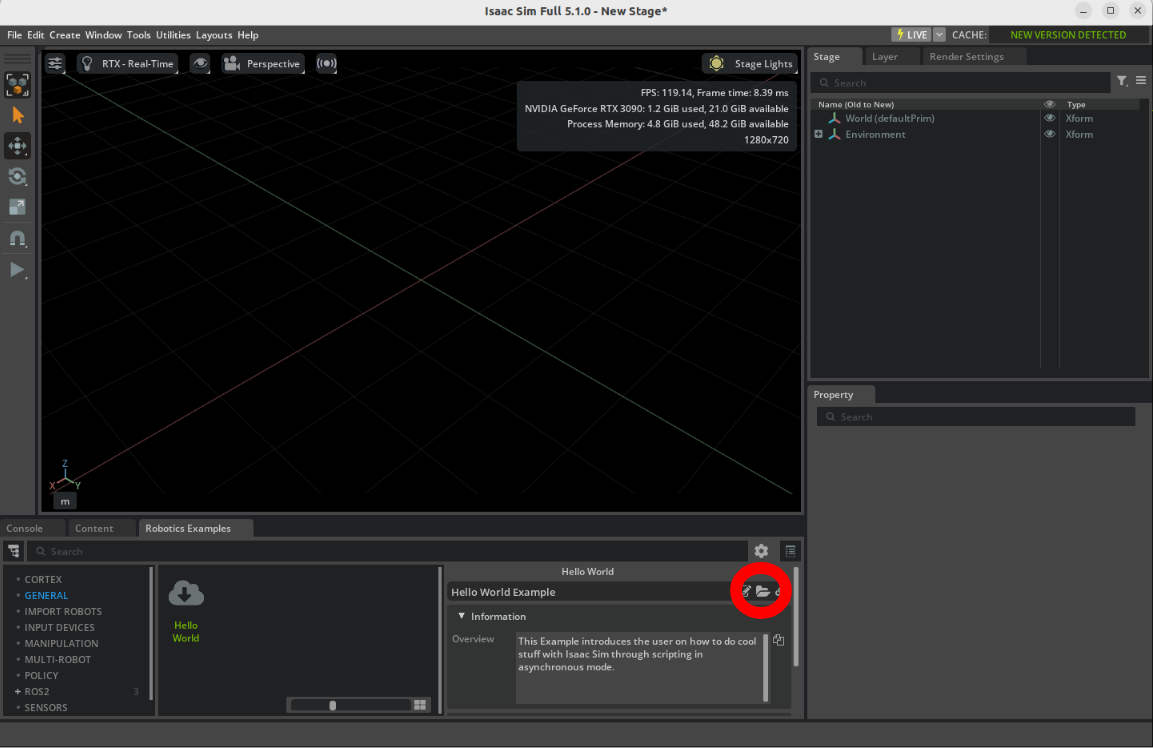Select the Move tool in left toolbar
1153x748 pixels.
pyautogui.click(x=17, y=146)
